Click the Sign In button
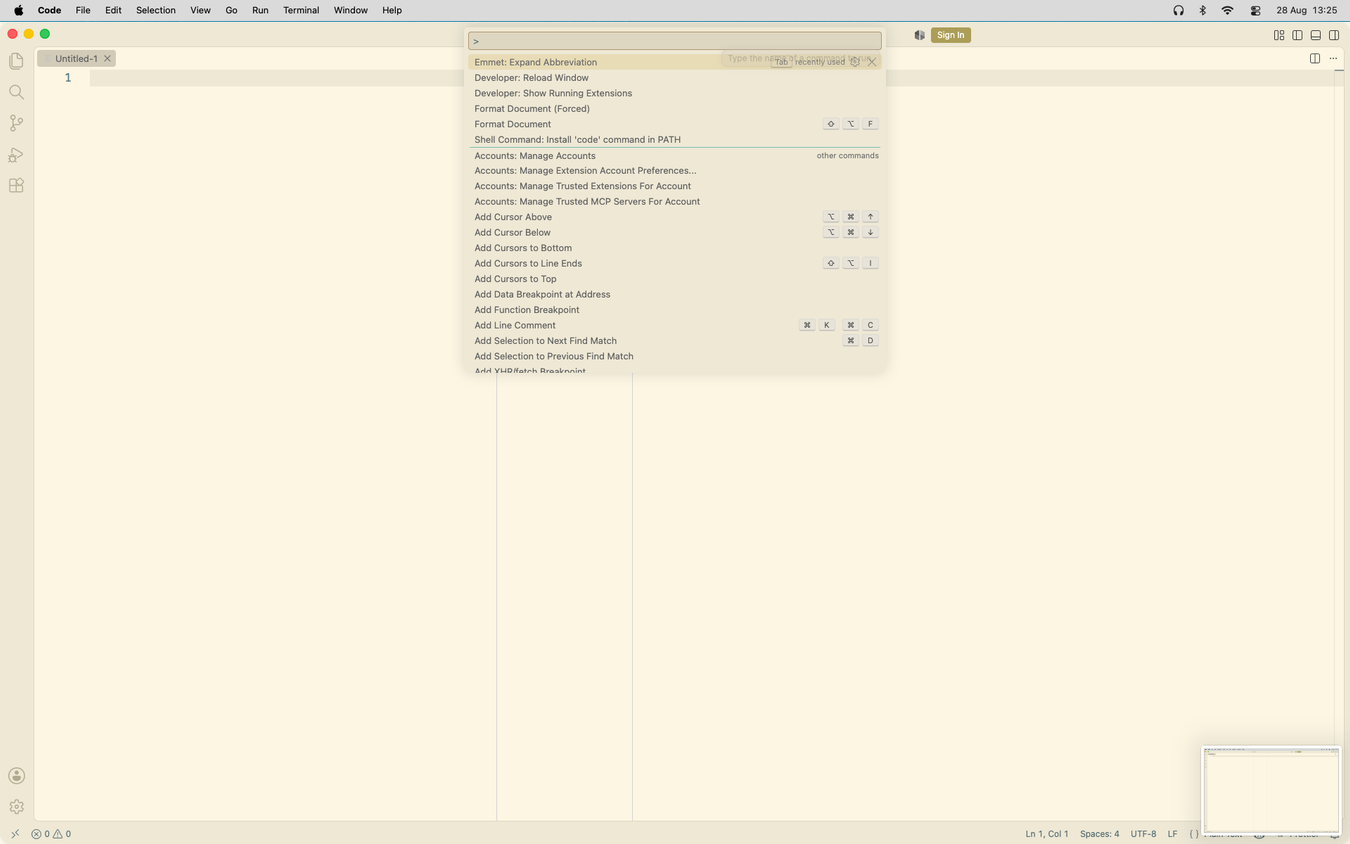The width and height of the screenshot is (1350, 844). click(950, 35)
